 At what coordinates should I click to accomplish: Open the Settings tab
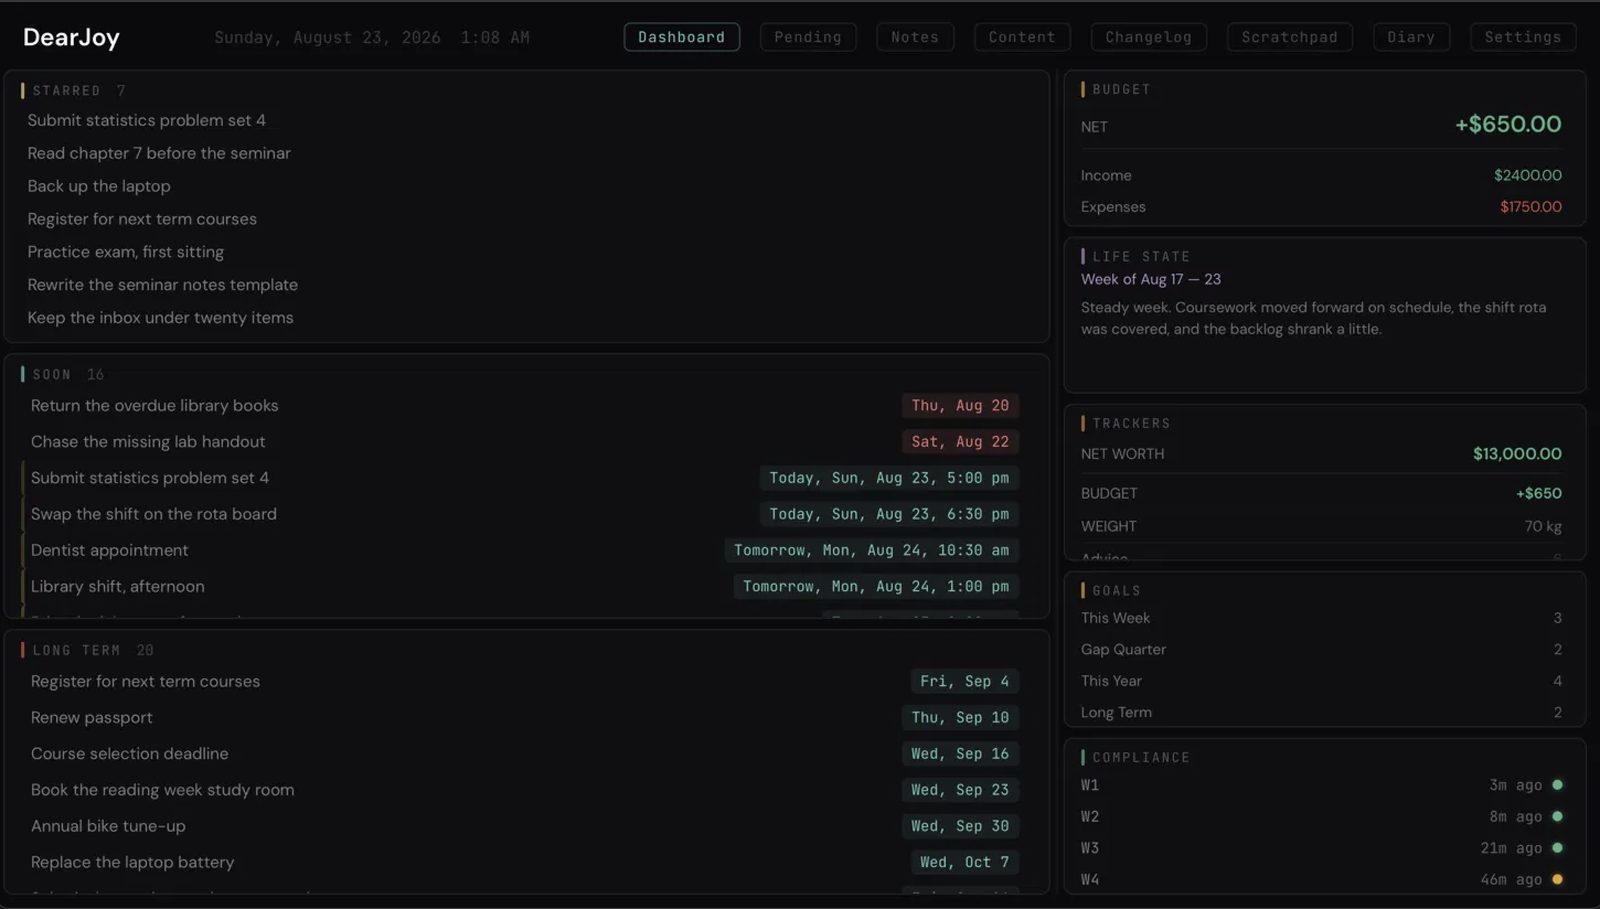pyautogui.click(x=1523, y=37)
